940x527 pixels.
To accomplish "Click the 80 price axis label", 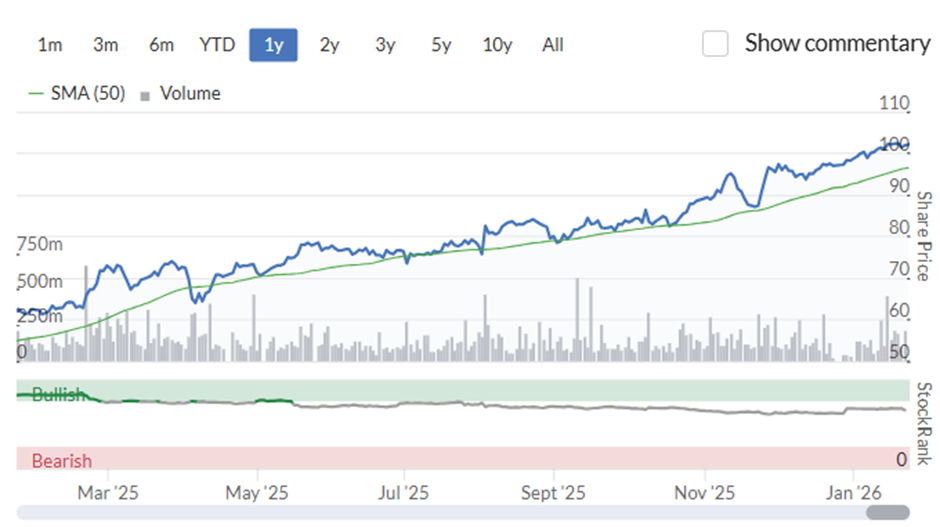I will [899, 227].
